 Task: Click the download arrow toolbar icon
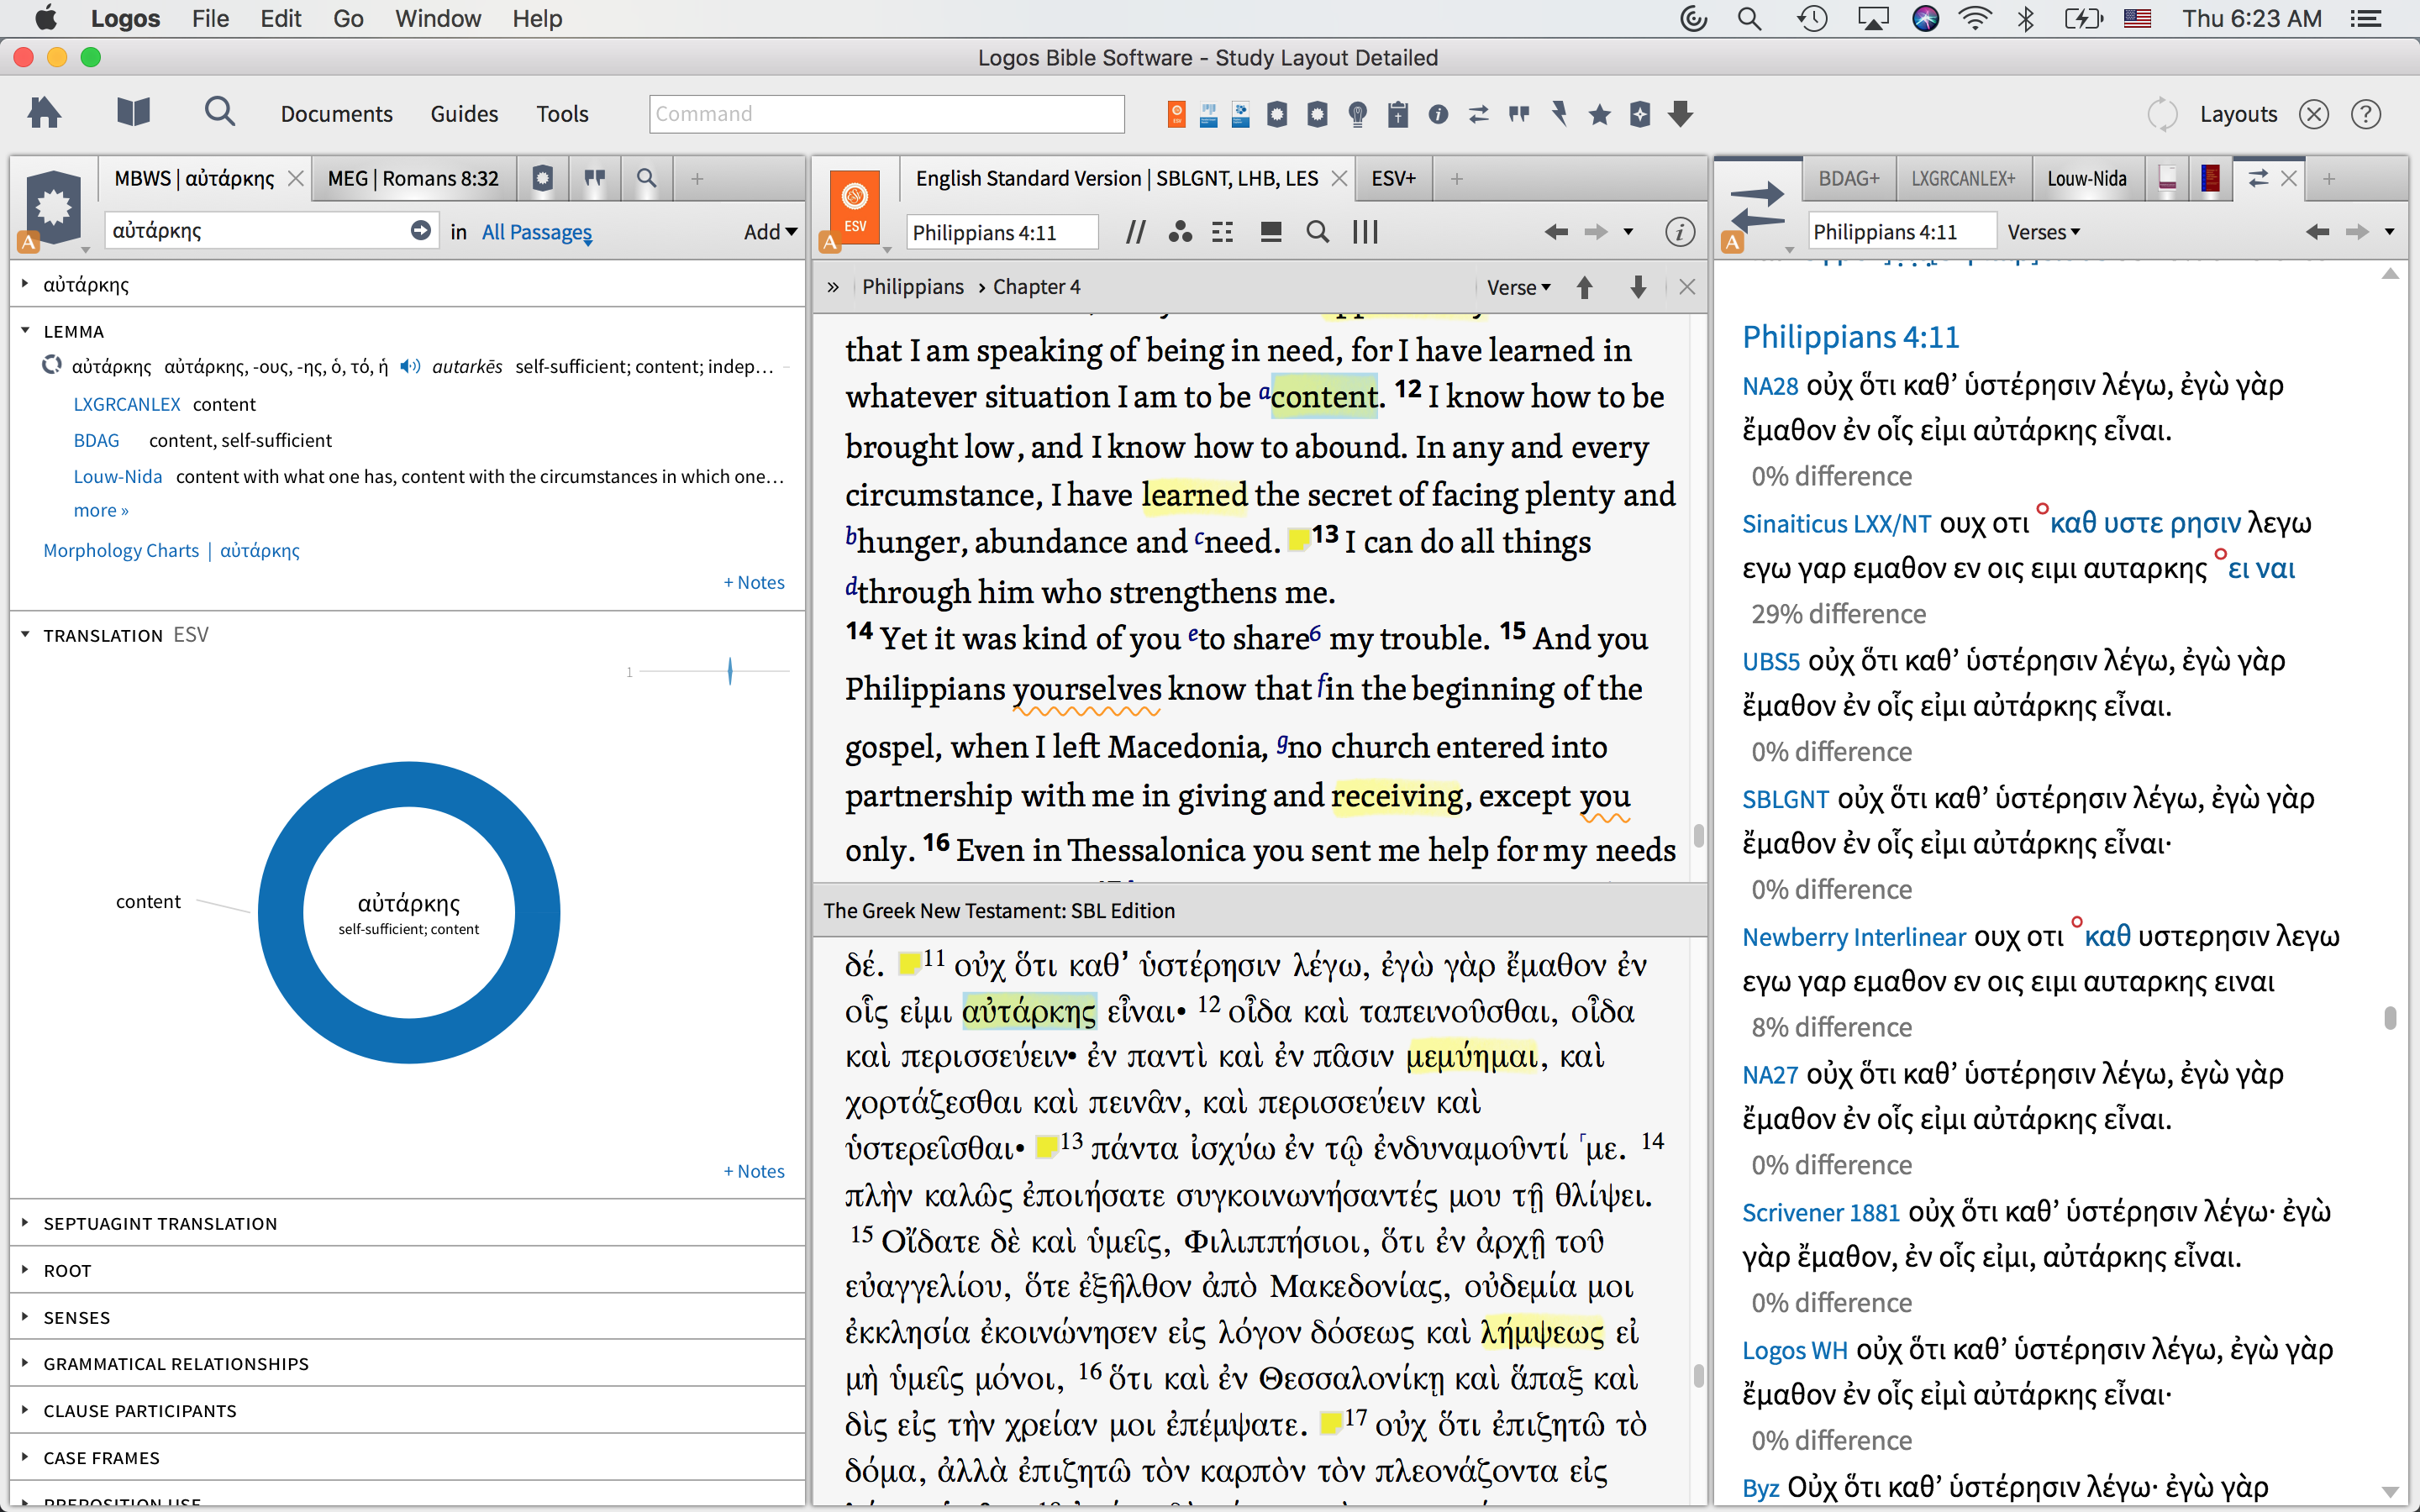(1681, 114)
